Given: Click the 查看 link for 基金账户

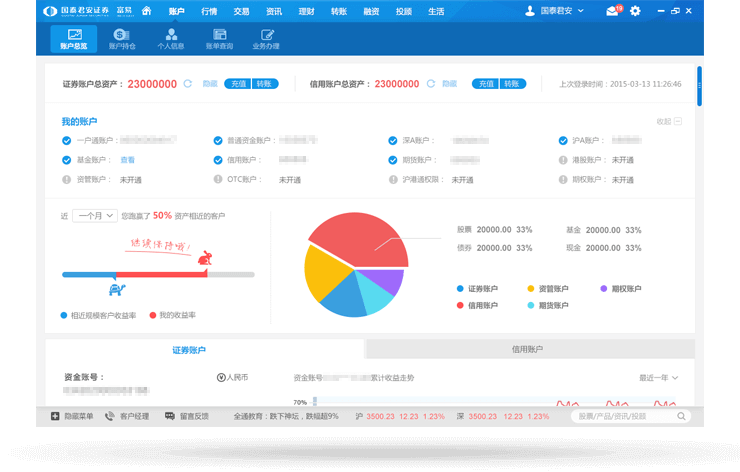Looking at the screenshot, I should pyautogui.click(x=127, y=160).
